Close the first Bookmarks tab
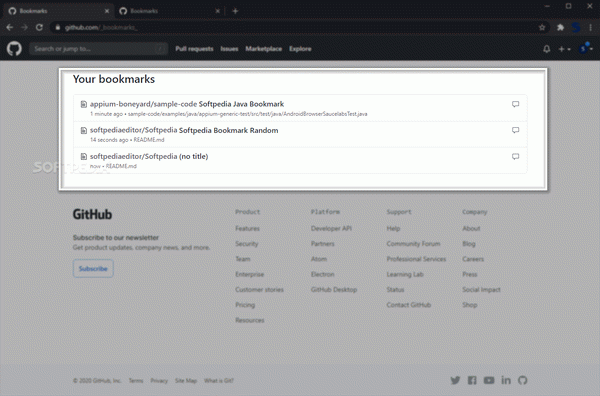This screenshot has height=396, width=600. coord(107,11)
